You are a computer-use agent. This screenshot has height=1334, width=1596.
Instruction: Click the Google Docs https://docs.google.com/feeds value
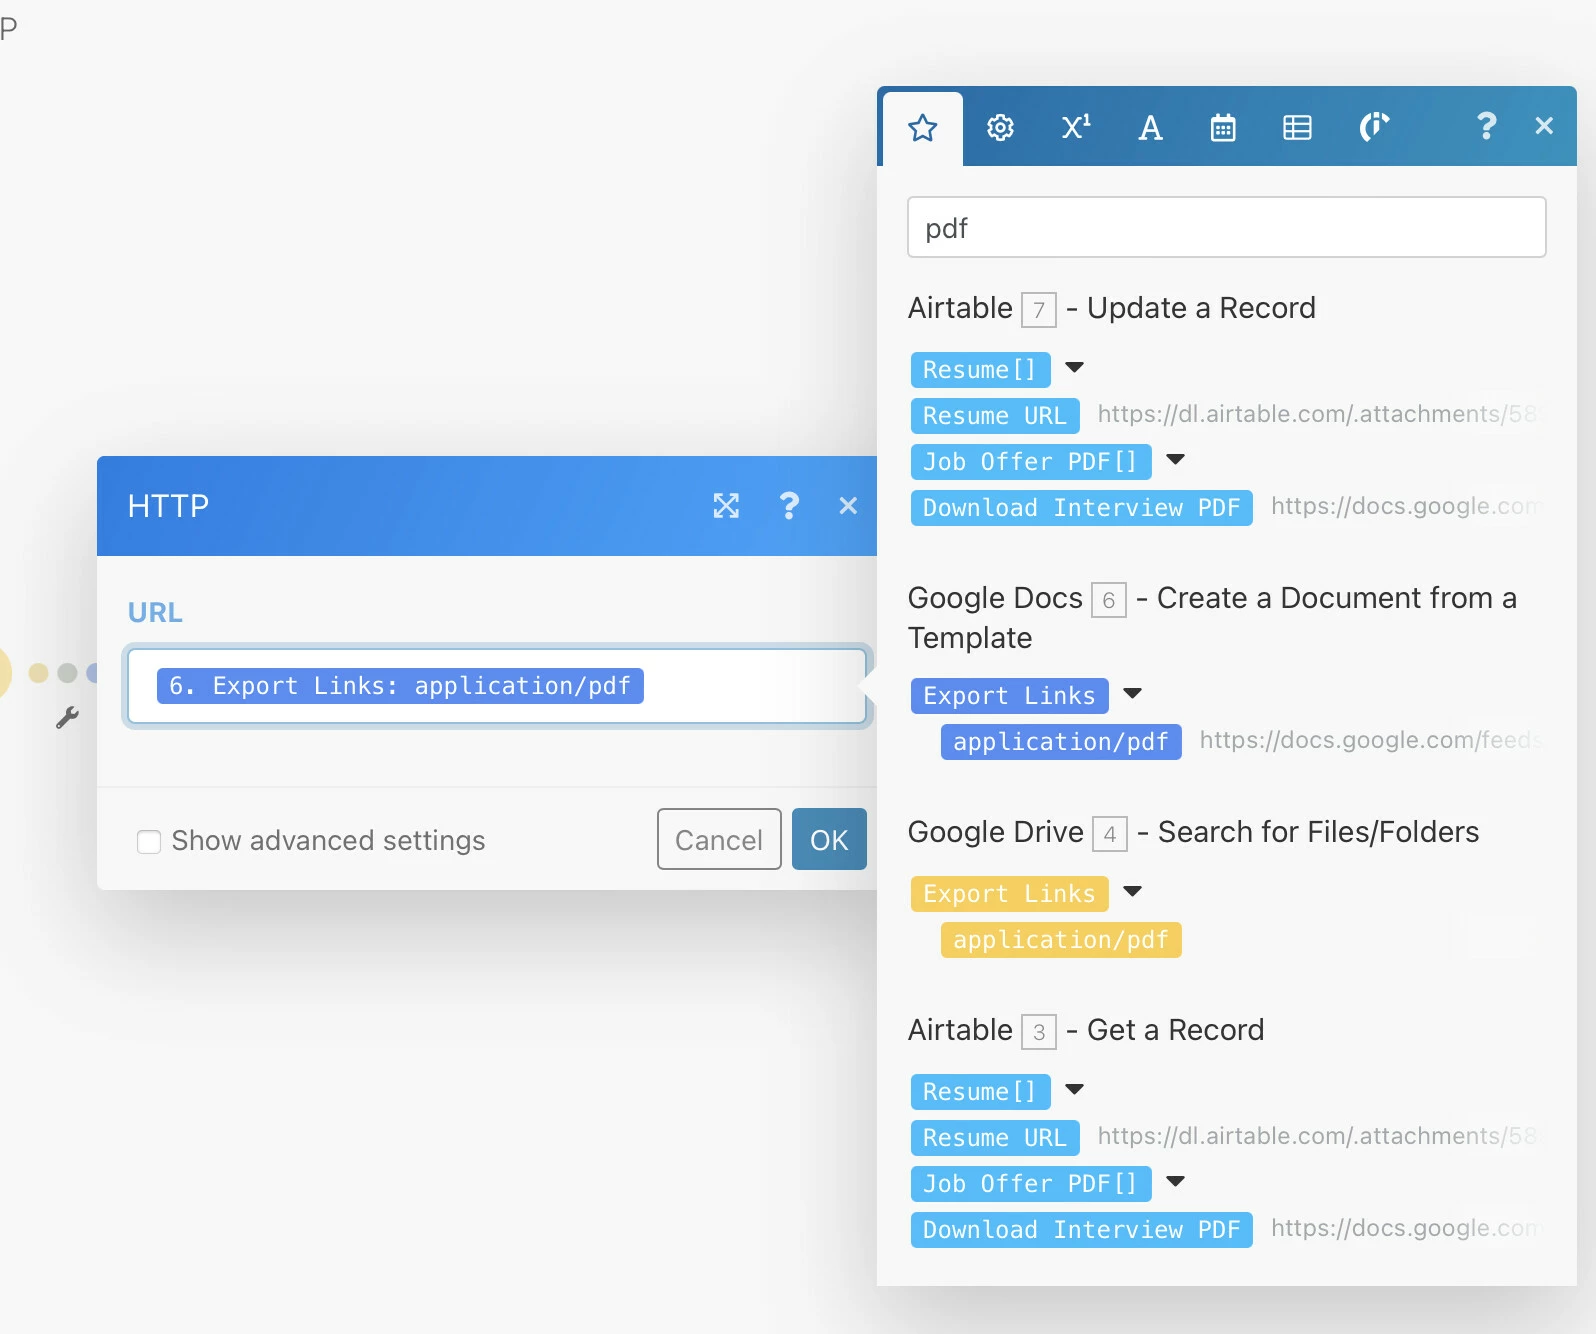[x=1371, y=740]
